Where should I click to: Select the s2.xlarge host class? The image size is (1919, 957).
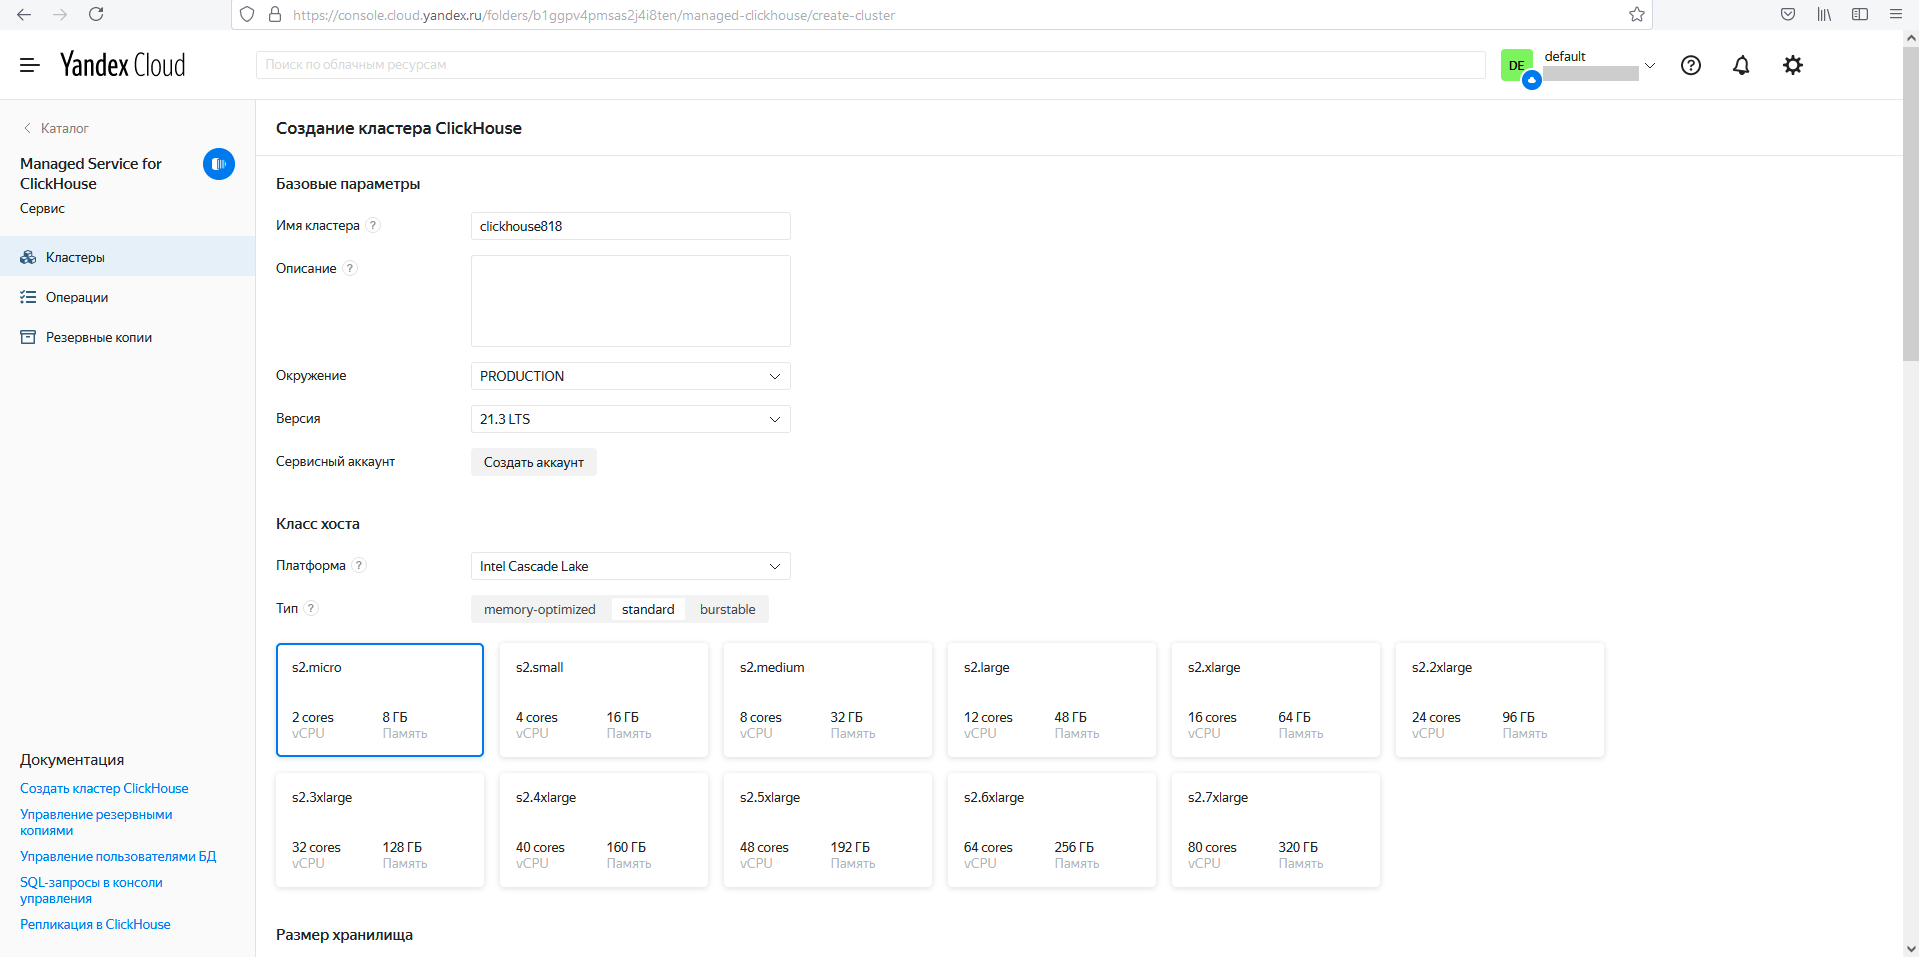pos(1276,700)
